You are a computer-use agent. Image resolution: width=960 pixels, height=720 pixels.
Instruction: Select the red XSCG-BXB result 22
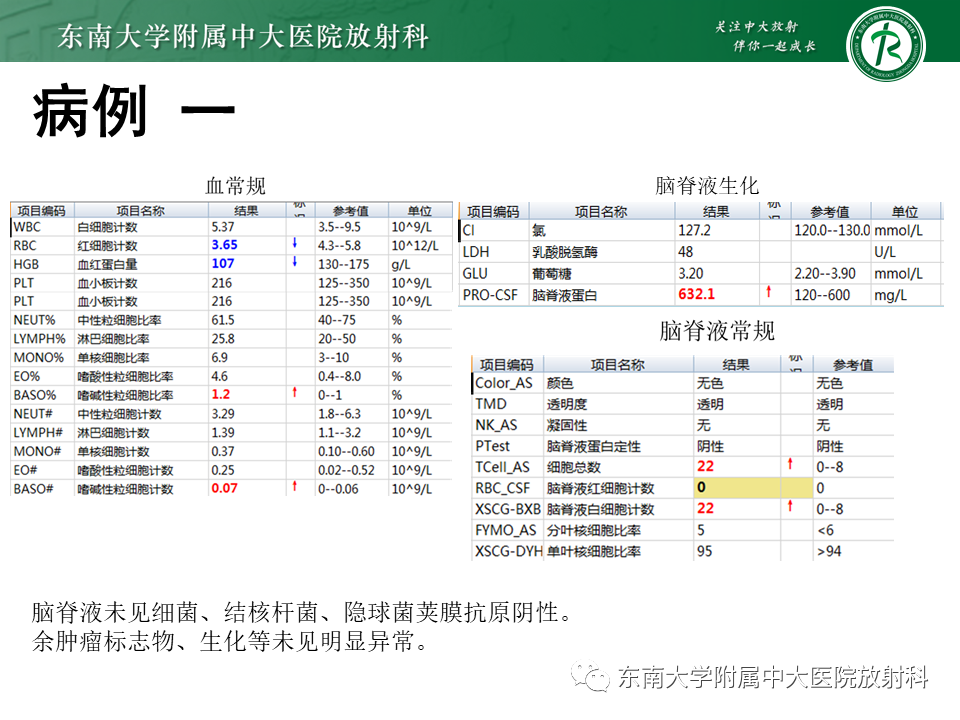tap(705, 508)
